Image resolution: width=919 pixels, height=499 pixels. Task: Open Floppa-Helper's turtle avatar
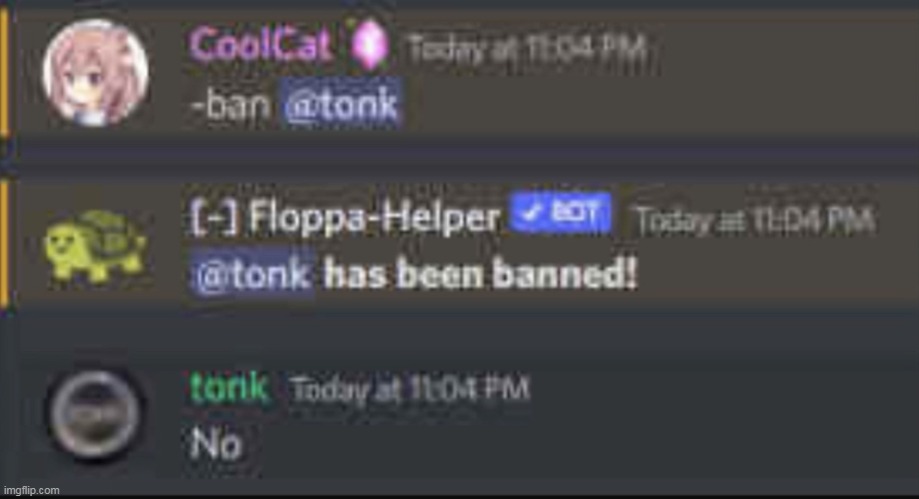pyautogui.click(x=96, y=247)
